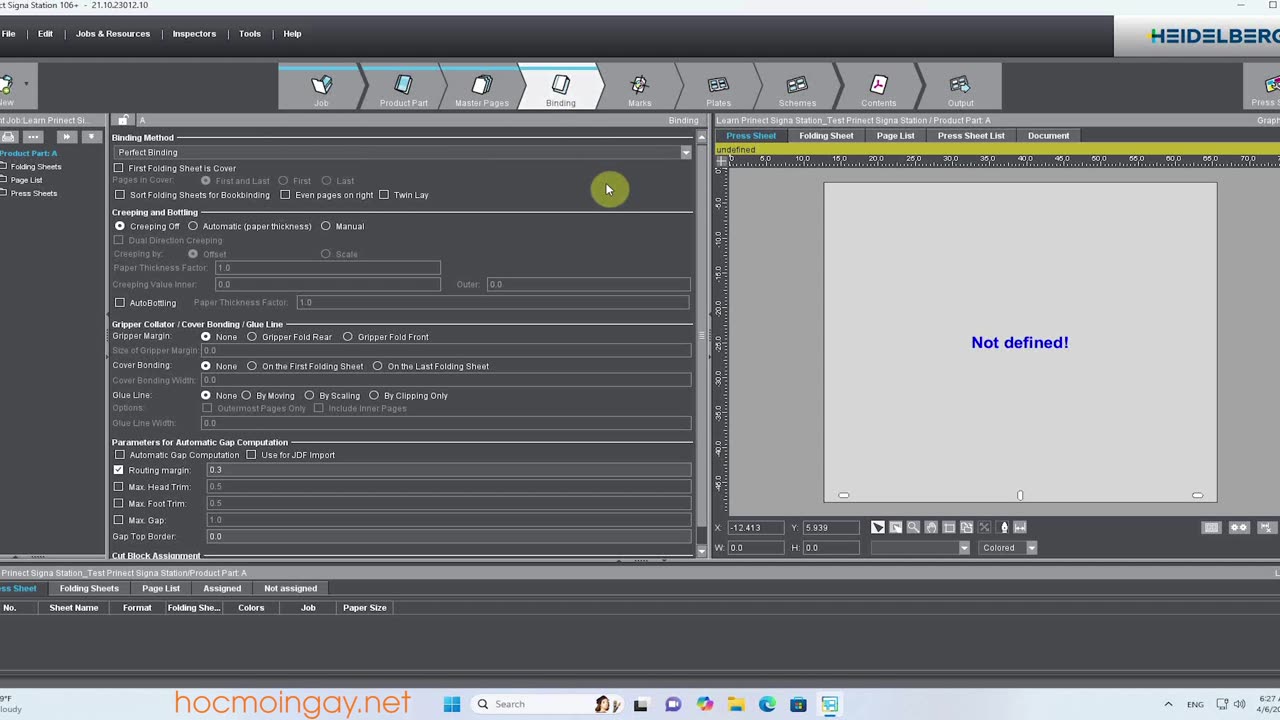Open the File menu
This screenshot has height=720, width=1280.
[x=8, y=34]
